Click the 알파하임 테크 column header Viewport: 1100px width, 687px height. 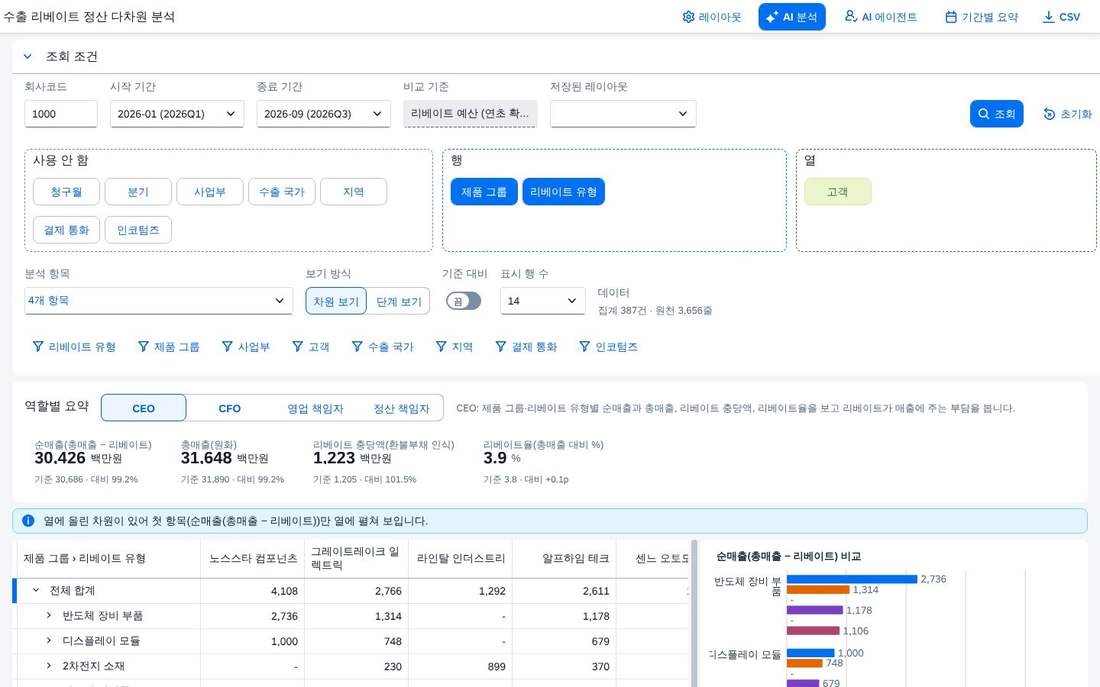click(564, 559)
